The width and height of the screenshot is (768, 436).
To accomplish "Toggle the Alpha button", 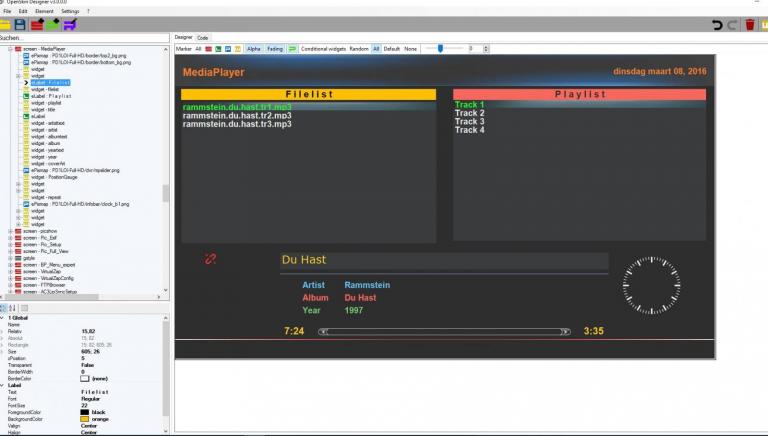I will (x=254, y=48).
